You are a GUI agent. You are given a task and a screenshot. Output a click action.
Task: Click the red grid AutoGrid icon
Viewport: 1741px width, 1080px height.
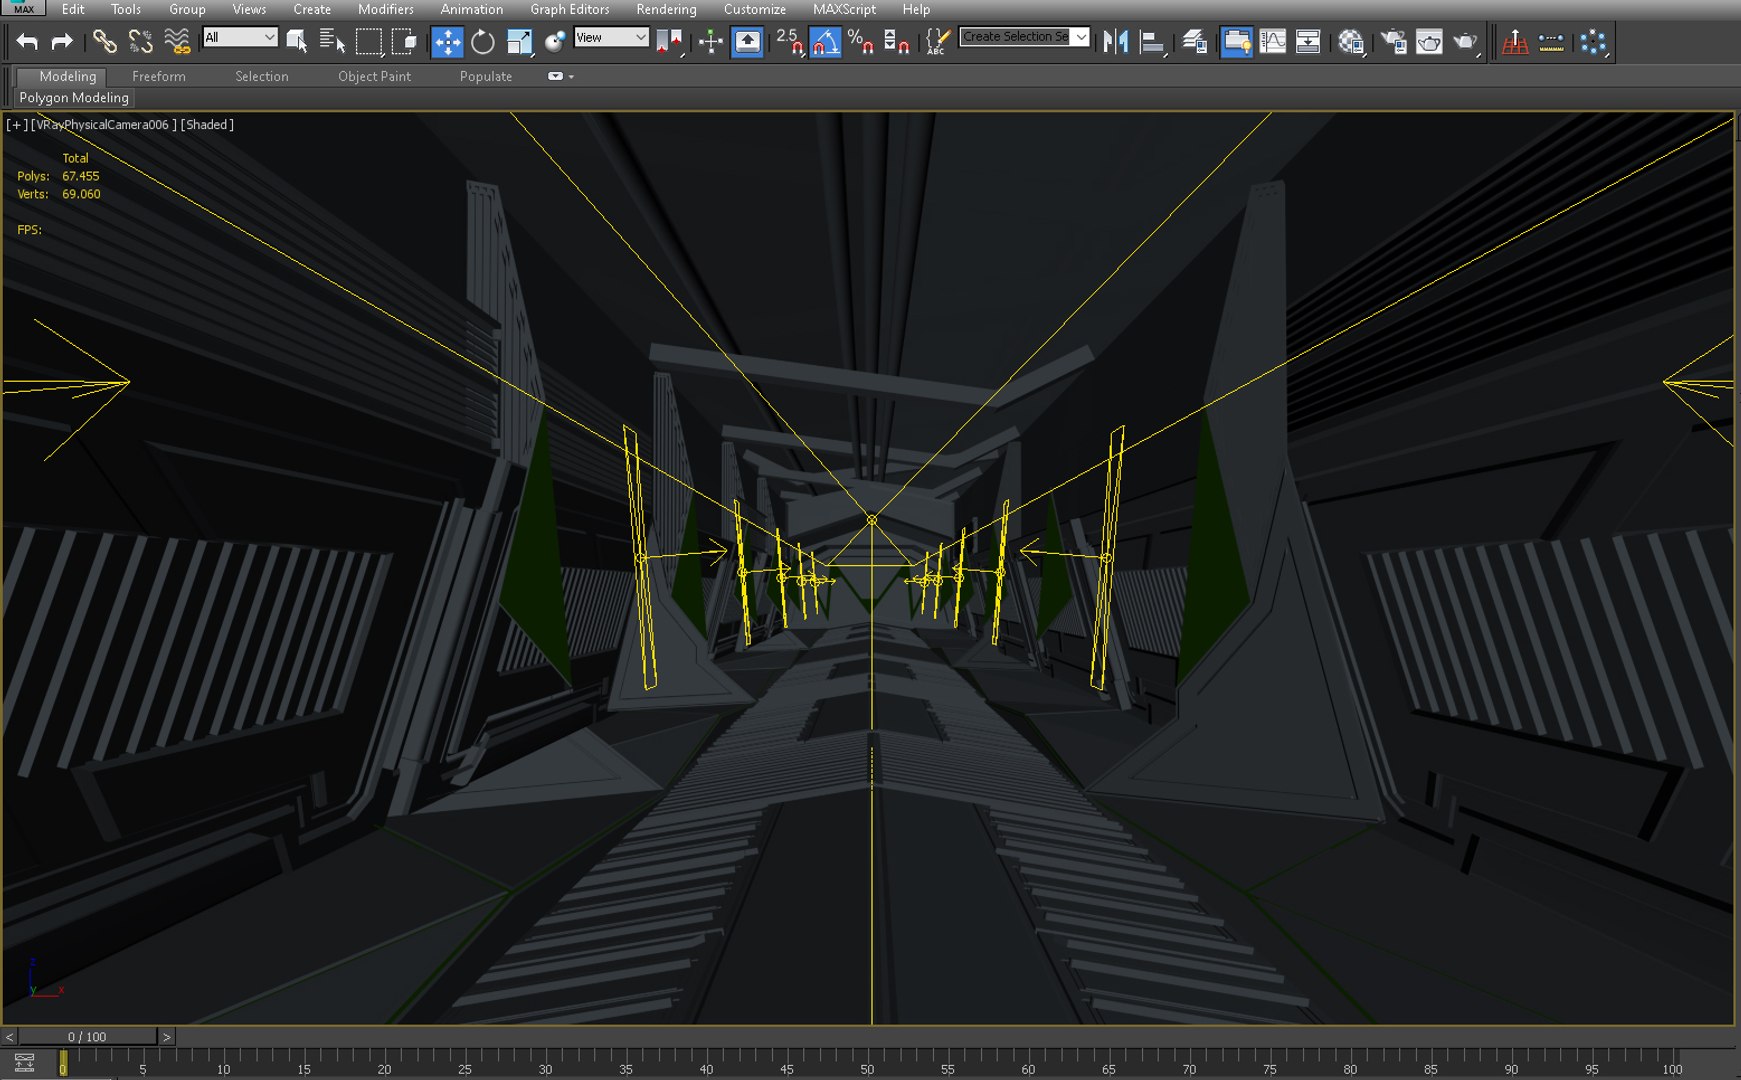click(1515, 42)
